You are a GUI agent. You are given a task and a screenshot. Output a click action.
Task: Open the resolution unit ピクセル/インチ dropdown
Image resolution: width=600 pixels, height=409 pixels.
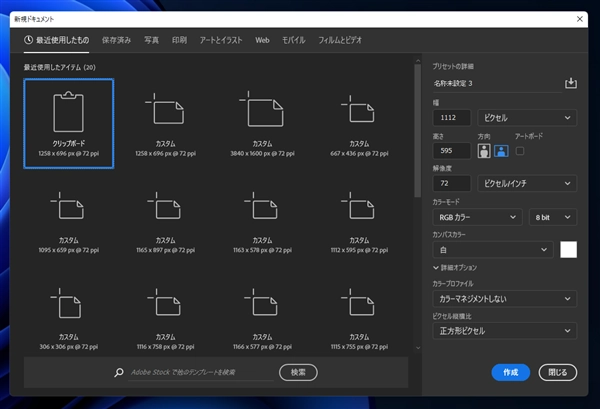[x=527, y=184]
